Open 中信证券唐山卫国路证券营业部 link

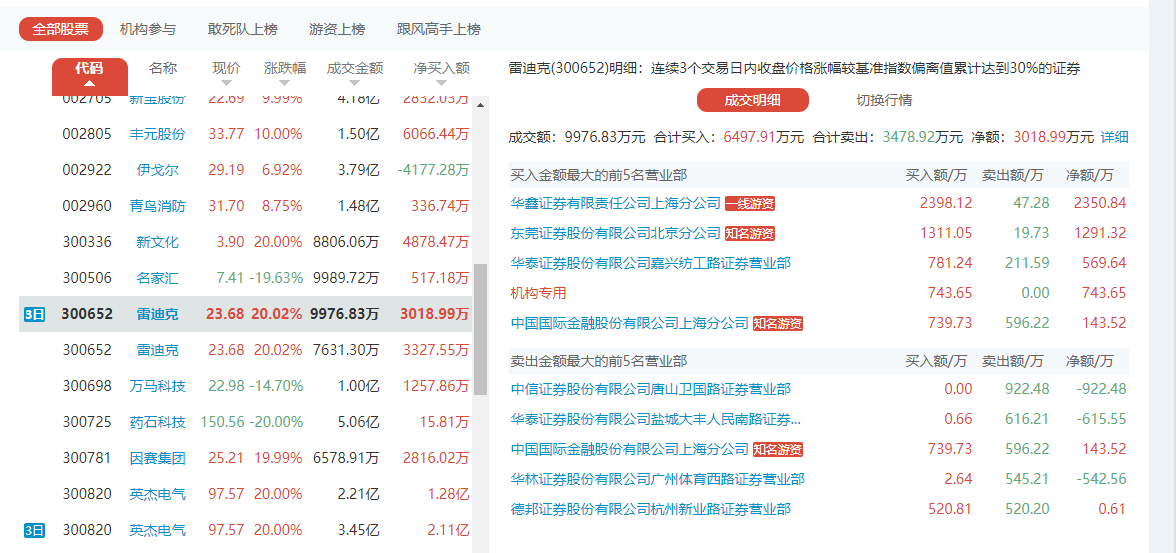(650, 389)
